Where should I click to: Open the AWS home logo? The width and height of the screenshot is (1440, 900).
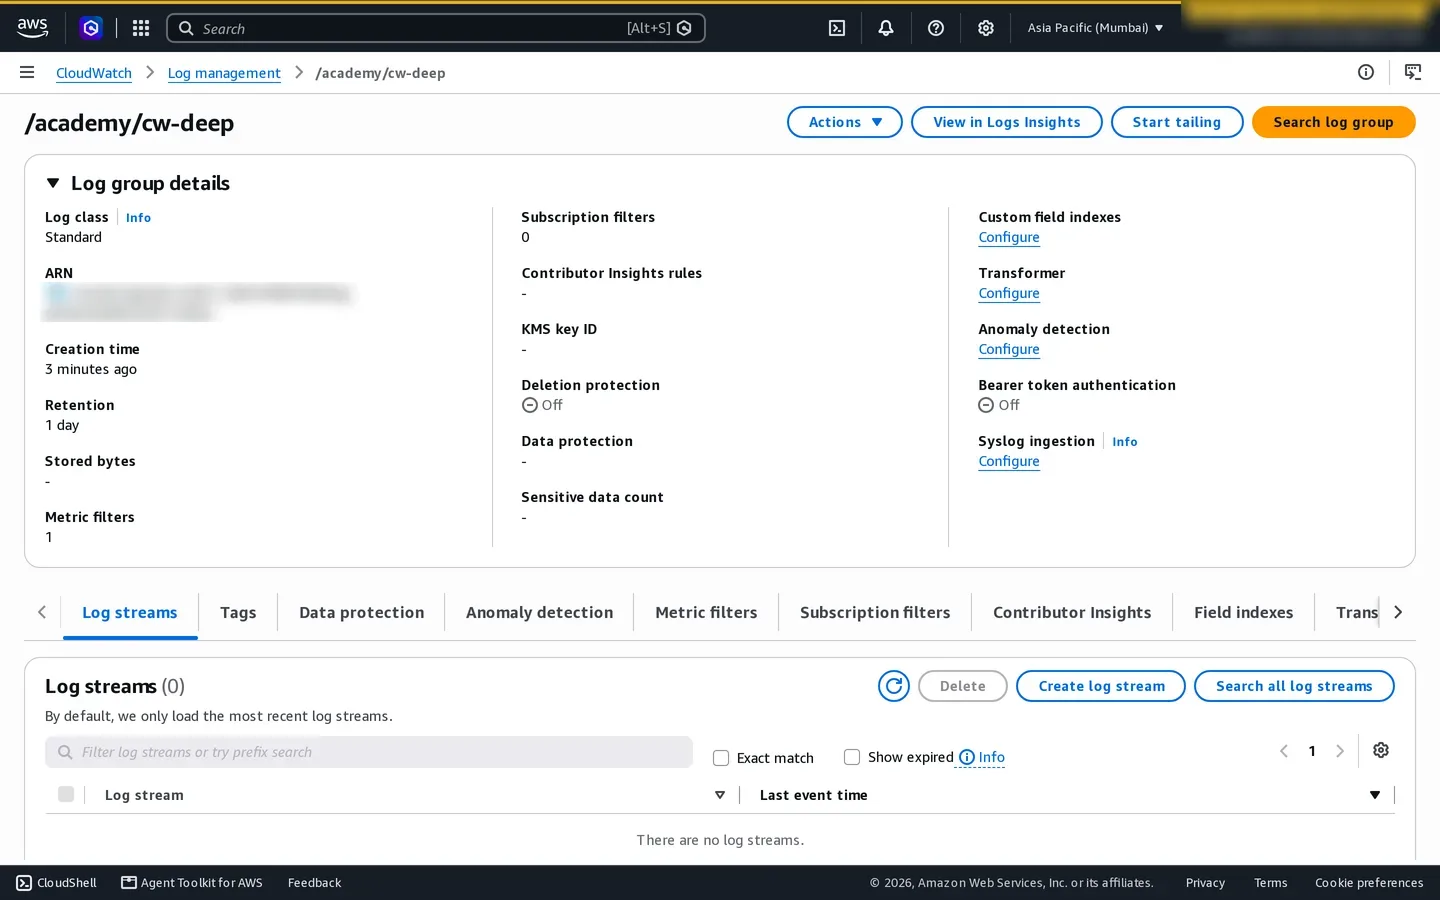pos(32,28)
